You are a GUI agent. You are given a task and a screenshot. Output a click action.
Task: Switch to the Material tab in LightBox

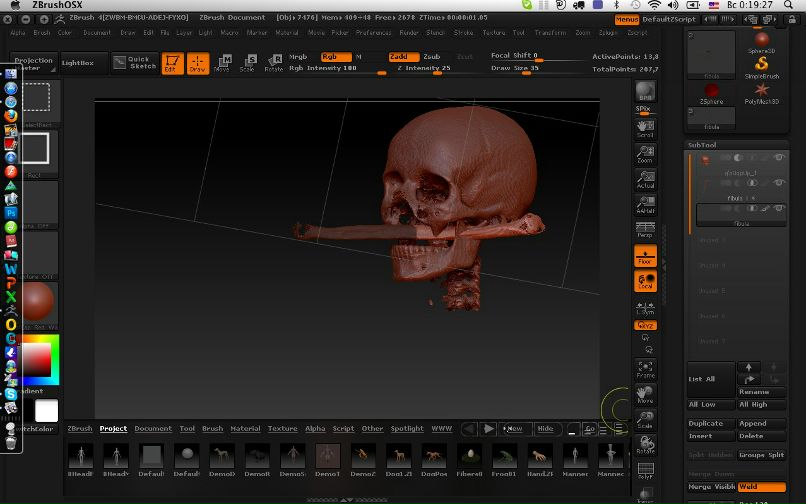pos(245,428)
